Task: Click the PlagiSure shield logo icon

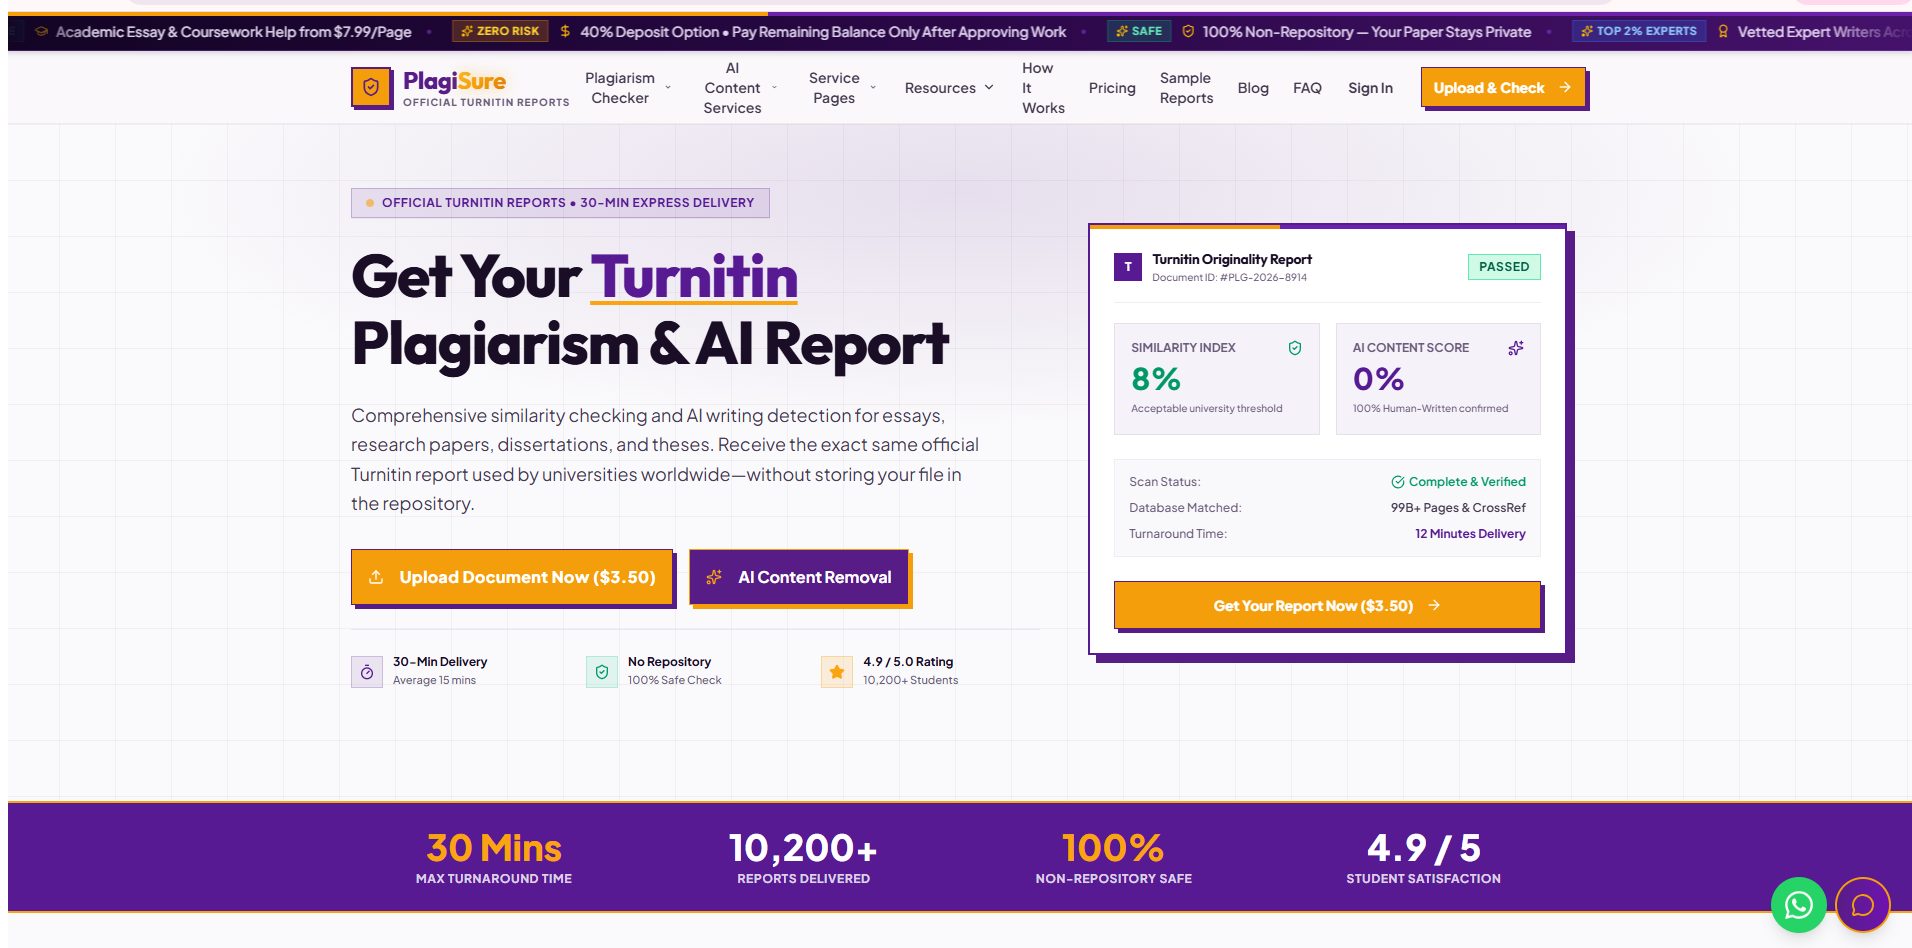Action: (371, 88)
